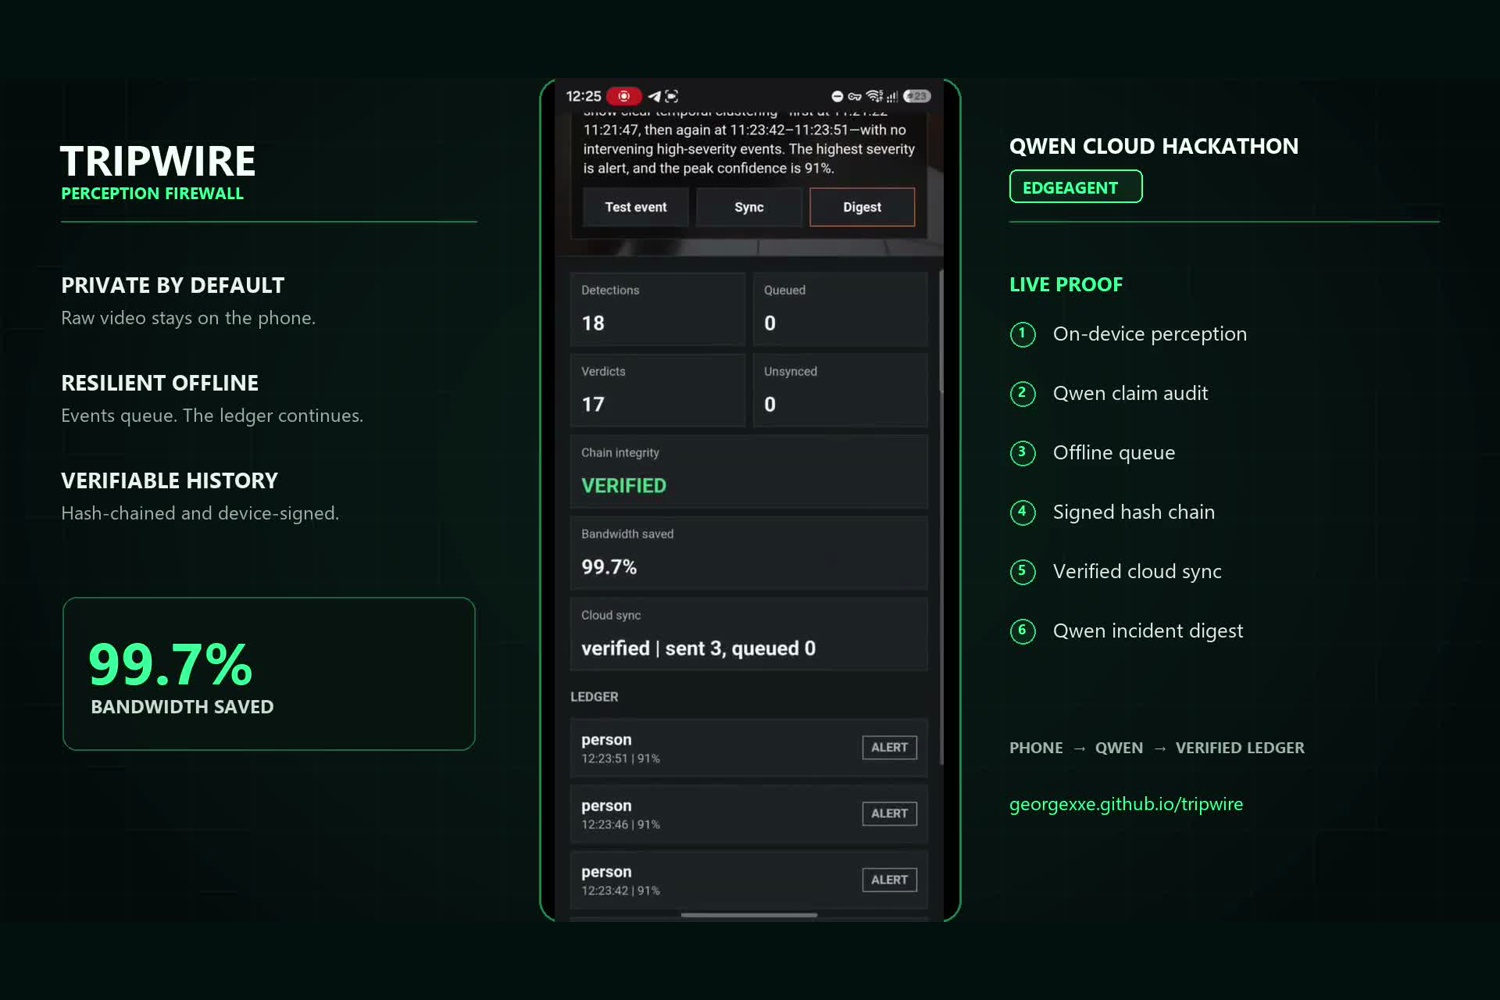The height and width of the screenshot is (1000, 1500).
Task: Tap the red screen recording indicator
Action: [x=623, y=96]
